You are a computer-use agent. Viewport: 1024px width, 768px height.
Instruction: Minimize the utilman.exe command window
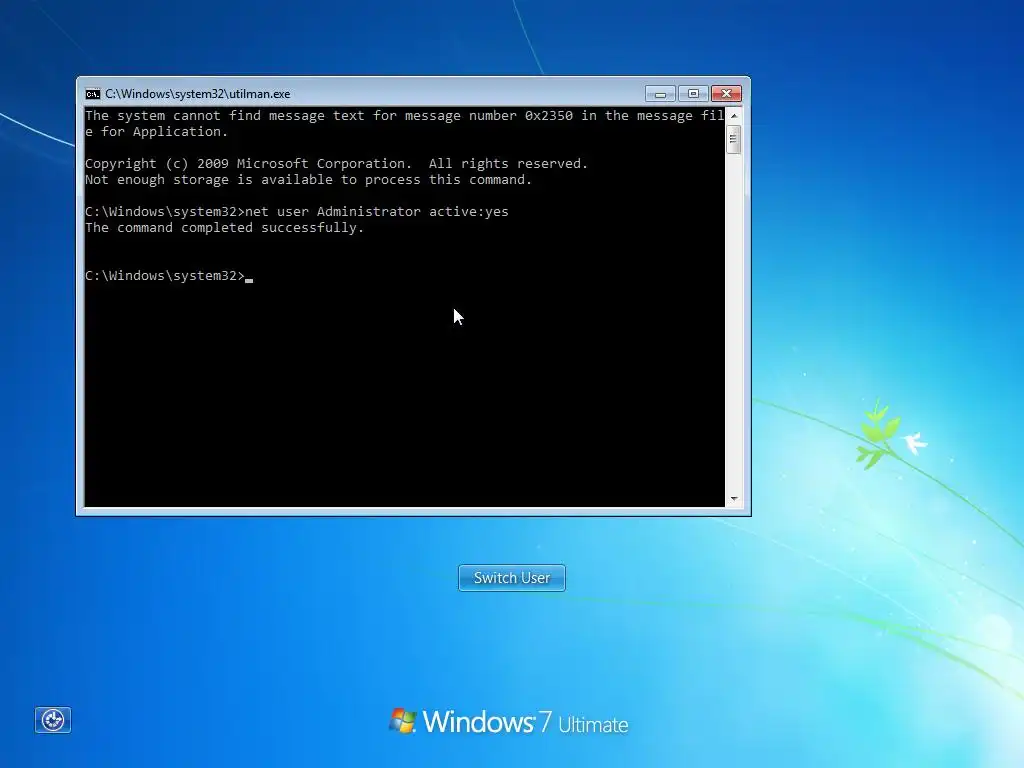coord(660,94)
